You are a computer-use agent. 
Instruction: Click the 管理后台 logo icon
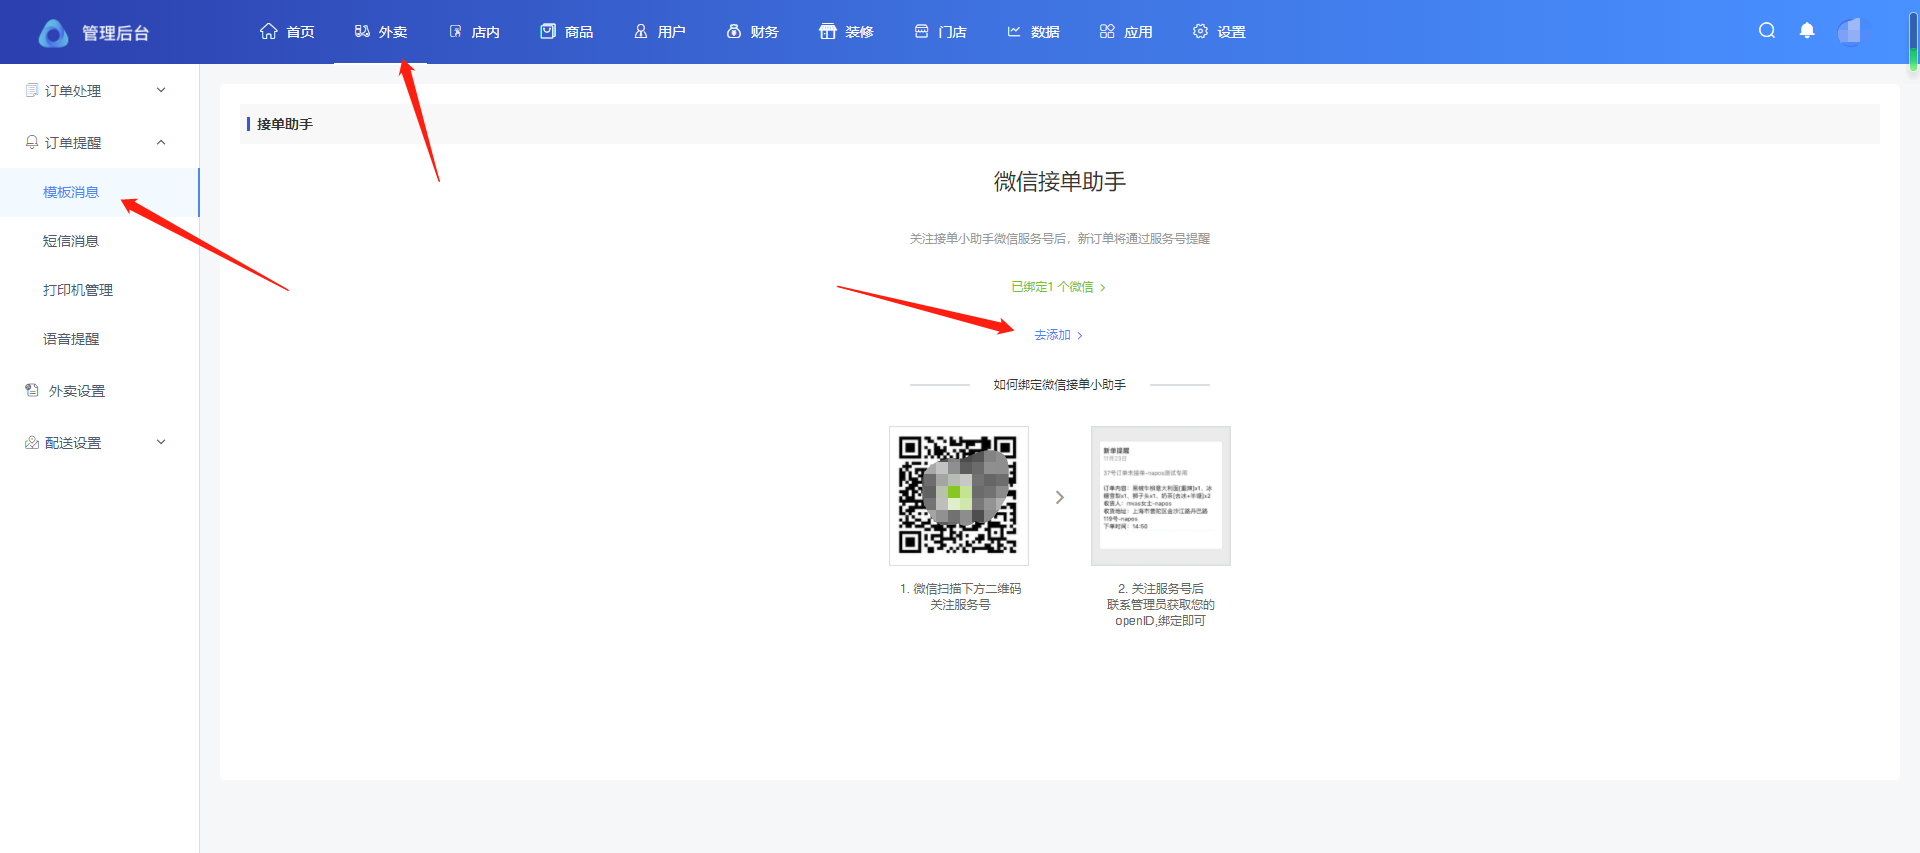(53, 33)
